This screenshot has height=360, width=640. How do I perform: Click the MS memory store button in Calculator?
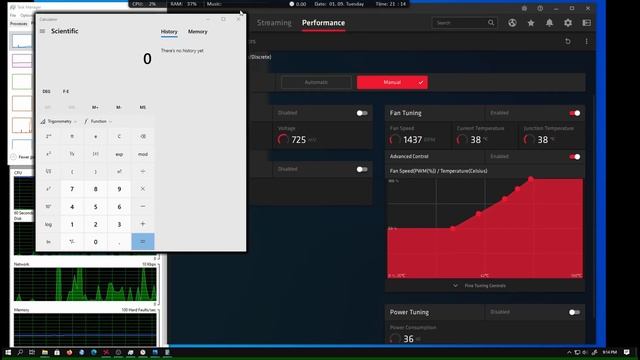[x=142, y=107]
